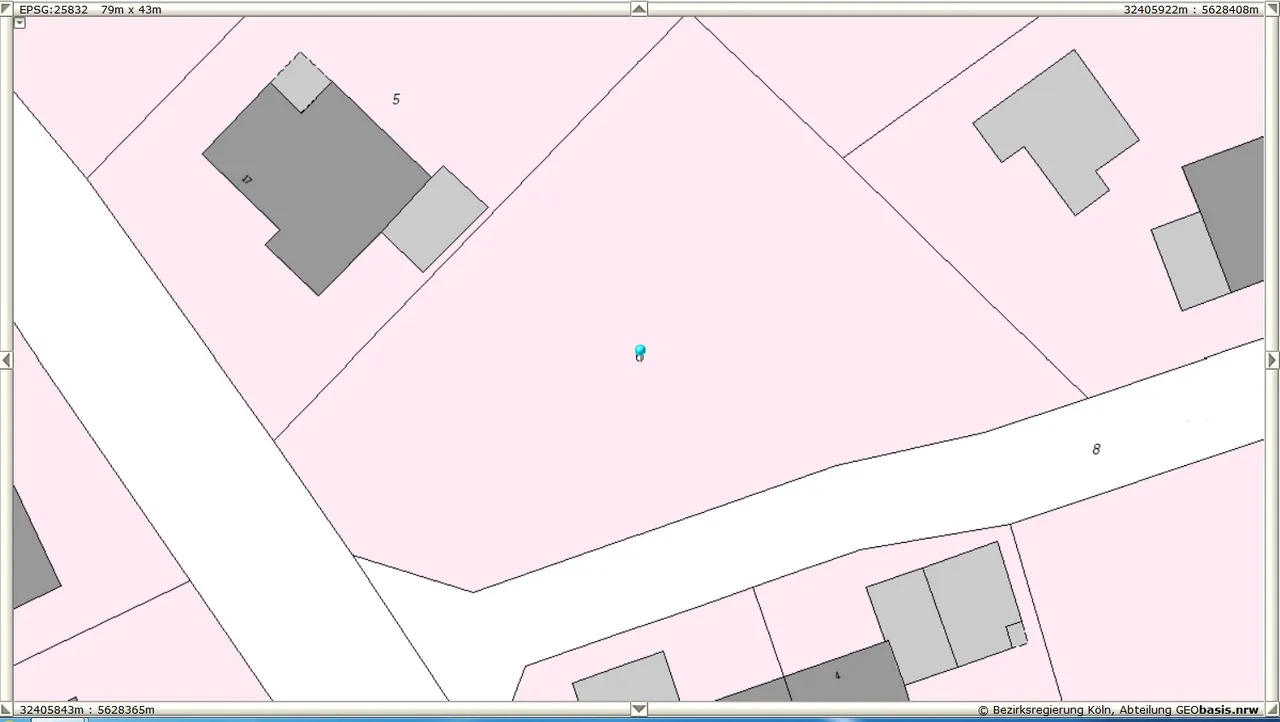The image size is (1280, 722).
Task: Pan northwest using top-left corner arrow
Action: (x=6, y=9)
